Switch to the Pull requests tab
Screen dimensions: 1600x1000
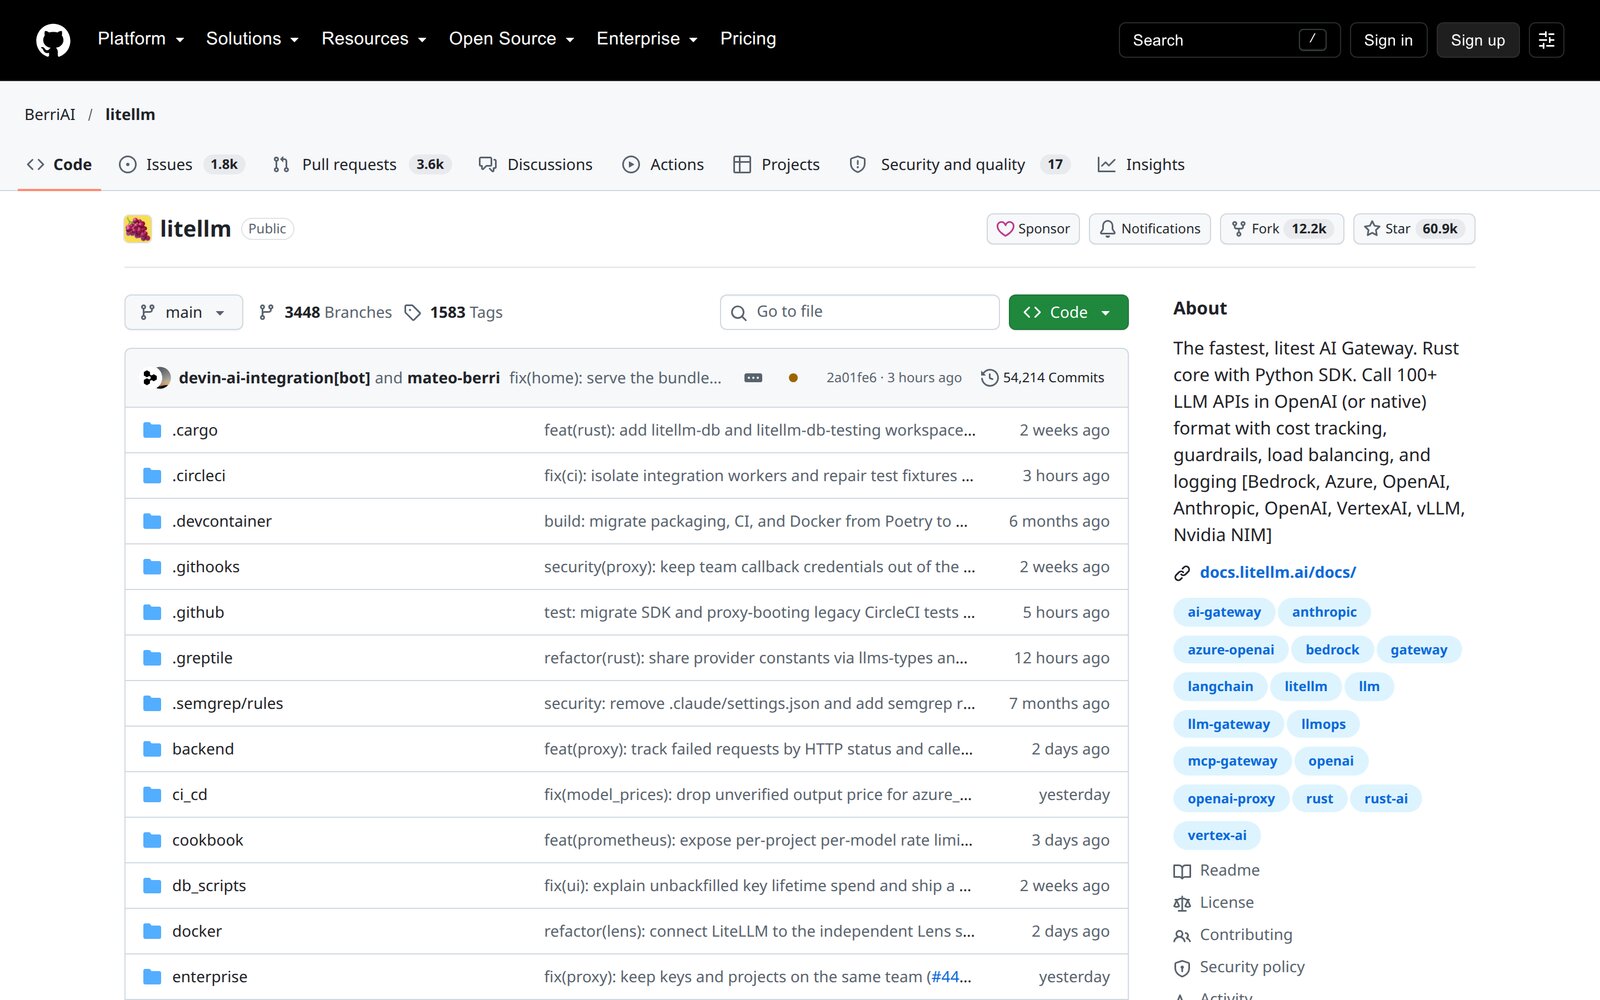click(x=361, y=165)
